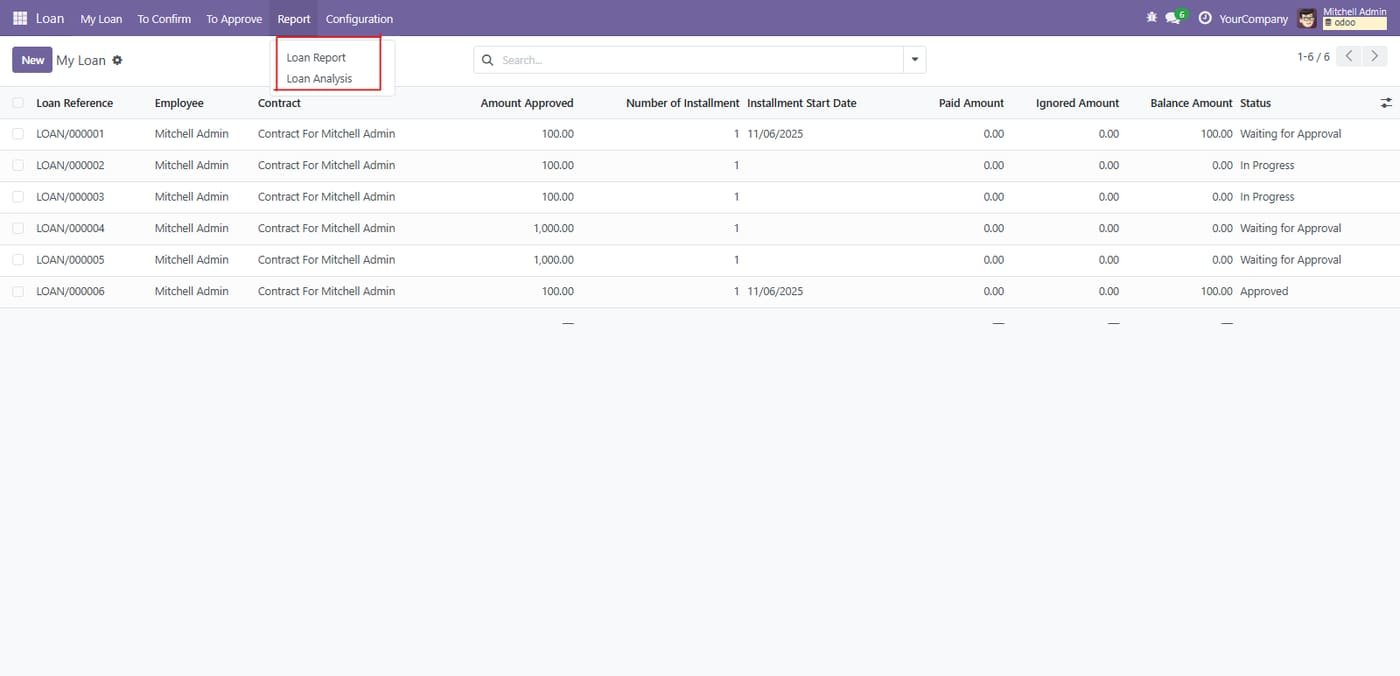Select Loan Analysis from dropdown

(x=319, y=78)
